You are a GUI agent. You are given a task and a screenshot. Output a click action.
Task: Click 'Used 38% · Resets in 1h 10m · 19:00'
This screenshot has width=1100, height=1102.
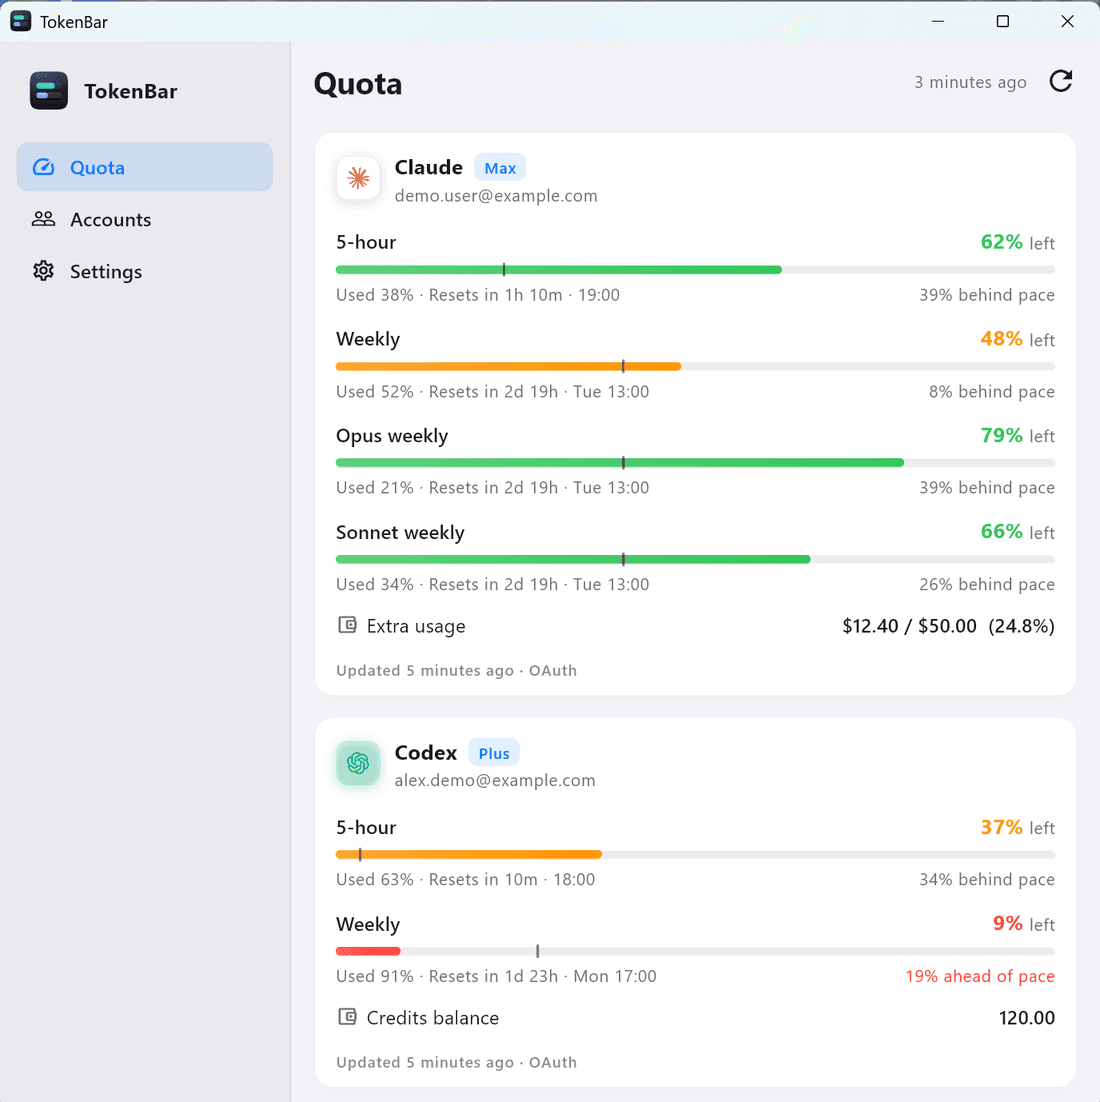click(x=478, y=294)
